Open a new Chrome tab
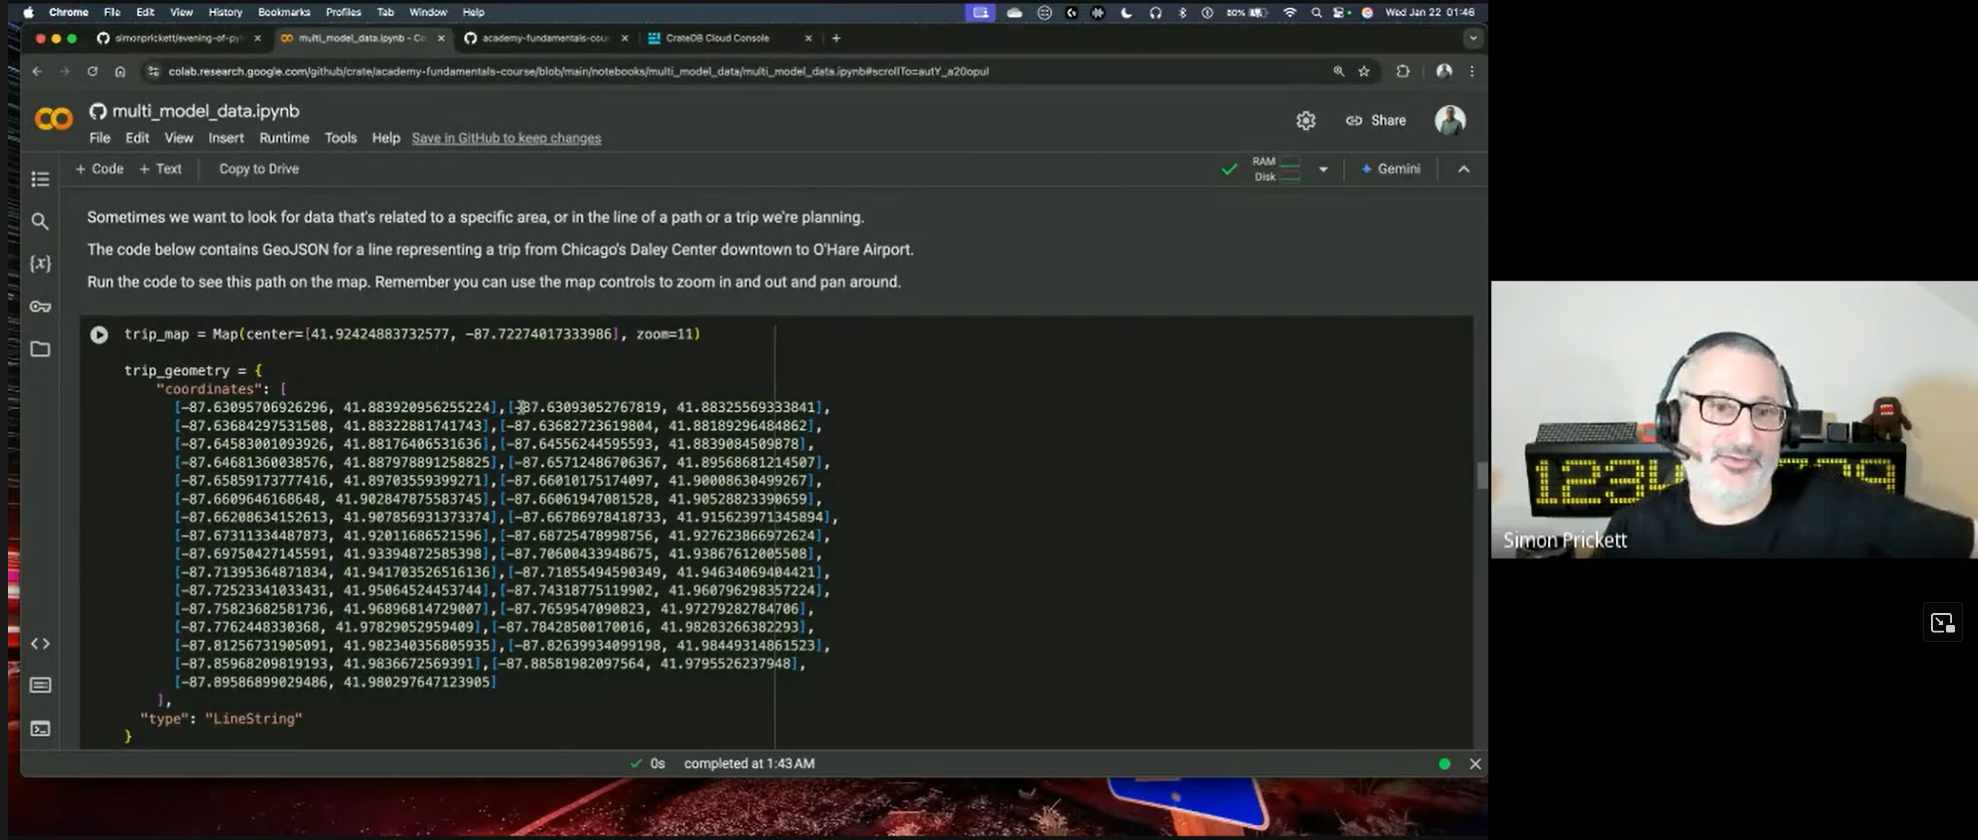 click(x=836, y=38)
